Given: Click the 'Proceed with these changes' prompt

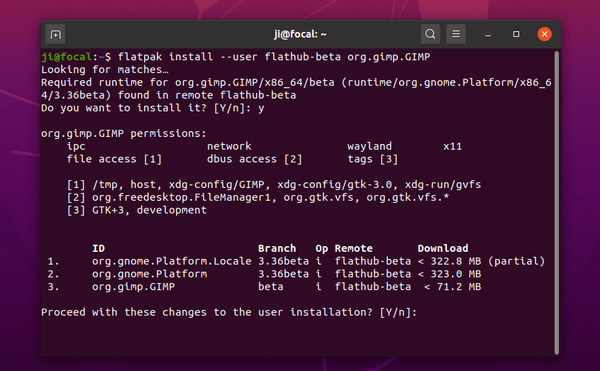Looking at the screenshot, I should tap(229, 312).
